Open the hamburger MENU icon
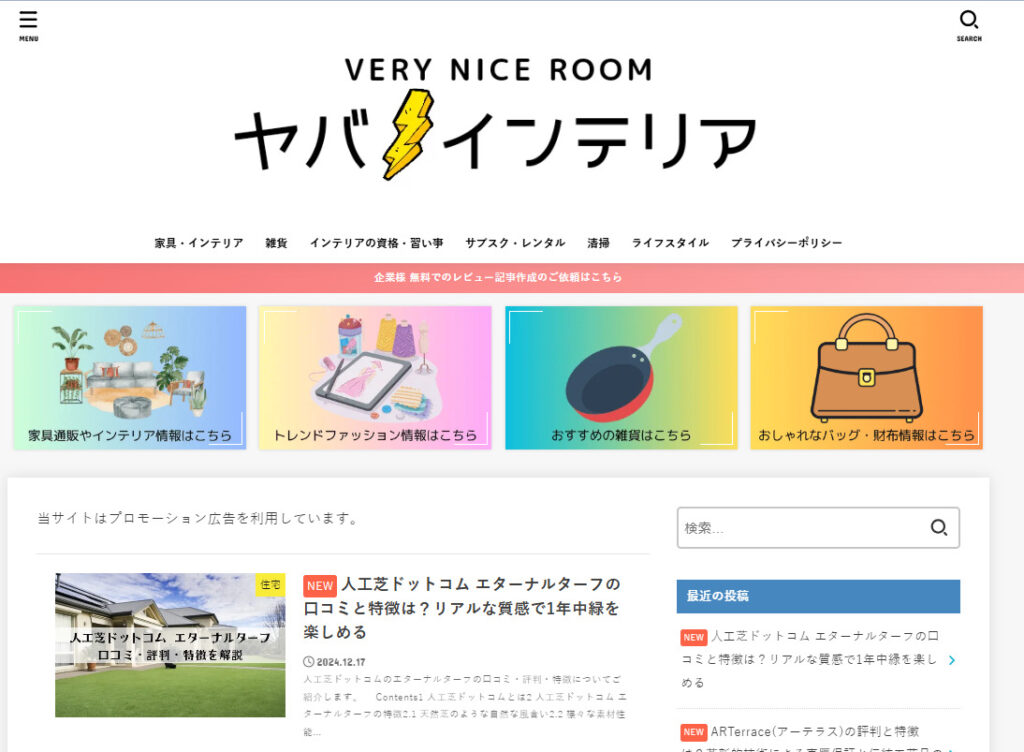This screenshot has height=752, width=1024. click(x=28, y=26)
